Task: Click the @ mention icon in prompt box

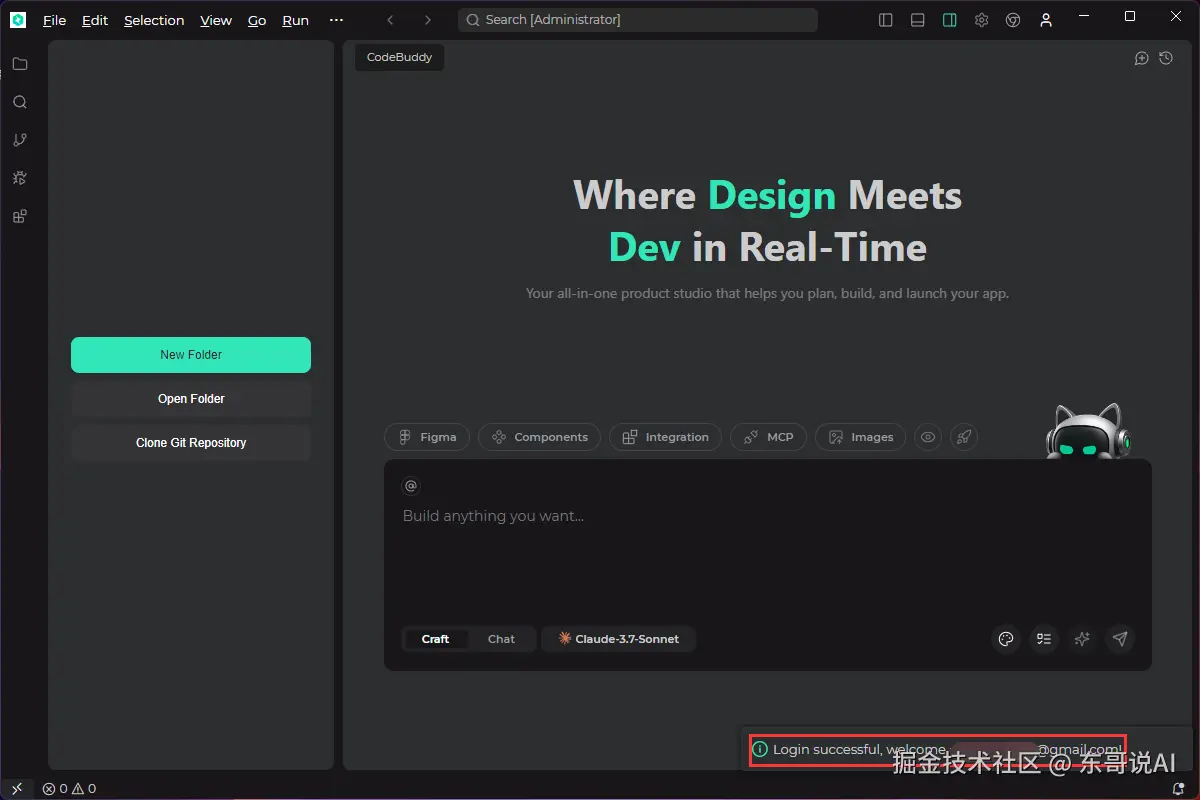Action: point(410,486)
